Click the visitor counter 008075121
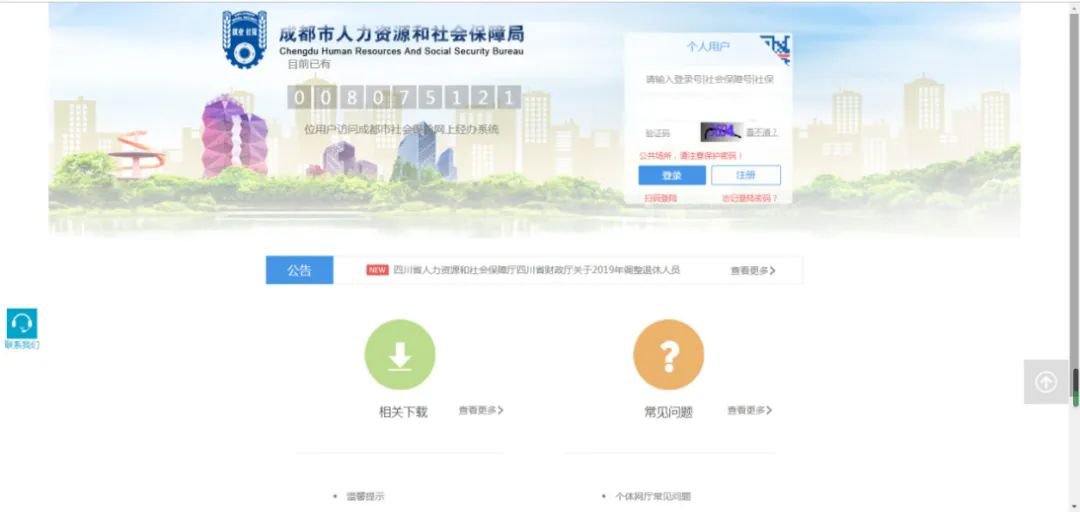Screen dimensions: 1080x512 point(404,97)
